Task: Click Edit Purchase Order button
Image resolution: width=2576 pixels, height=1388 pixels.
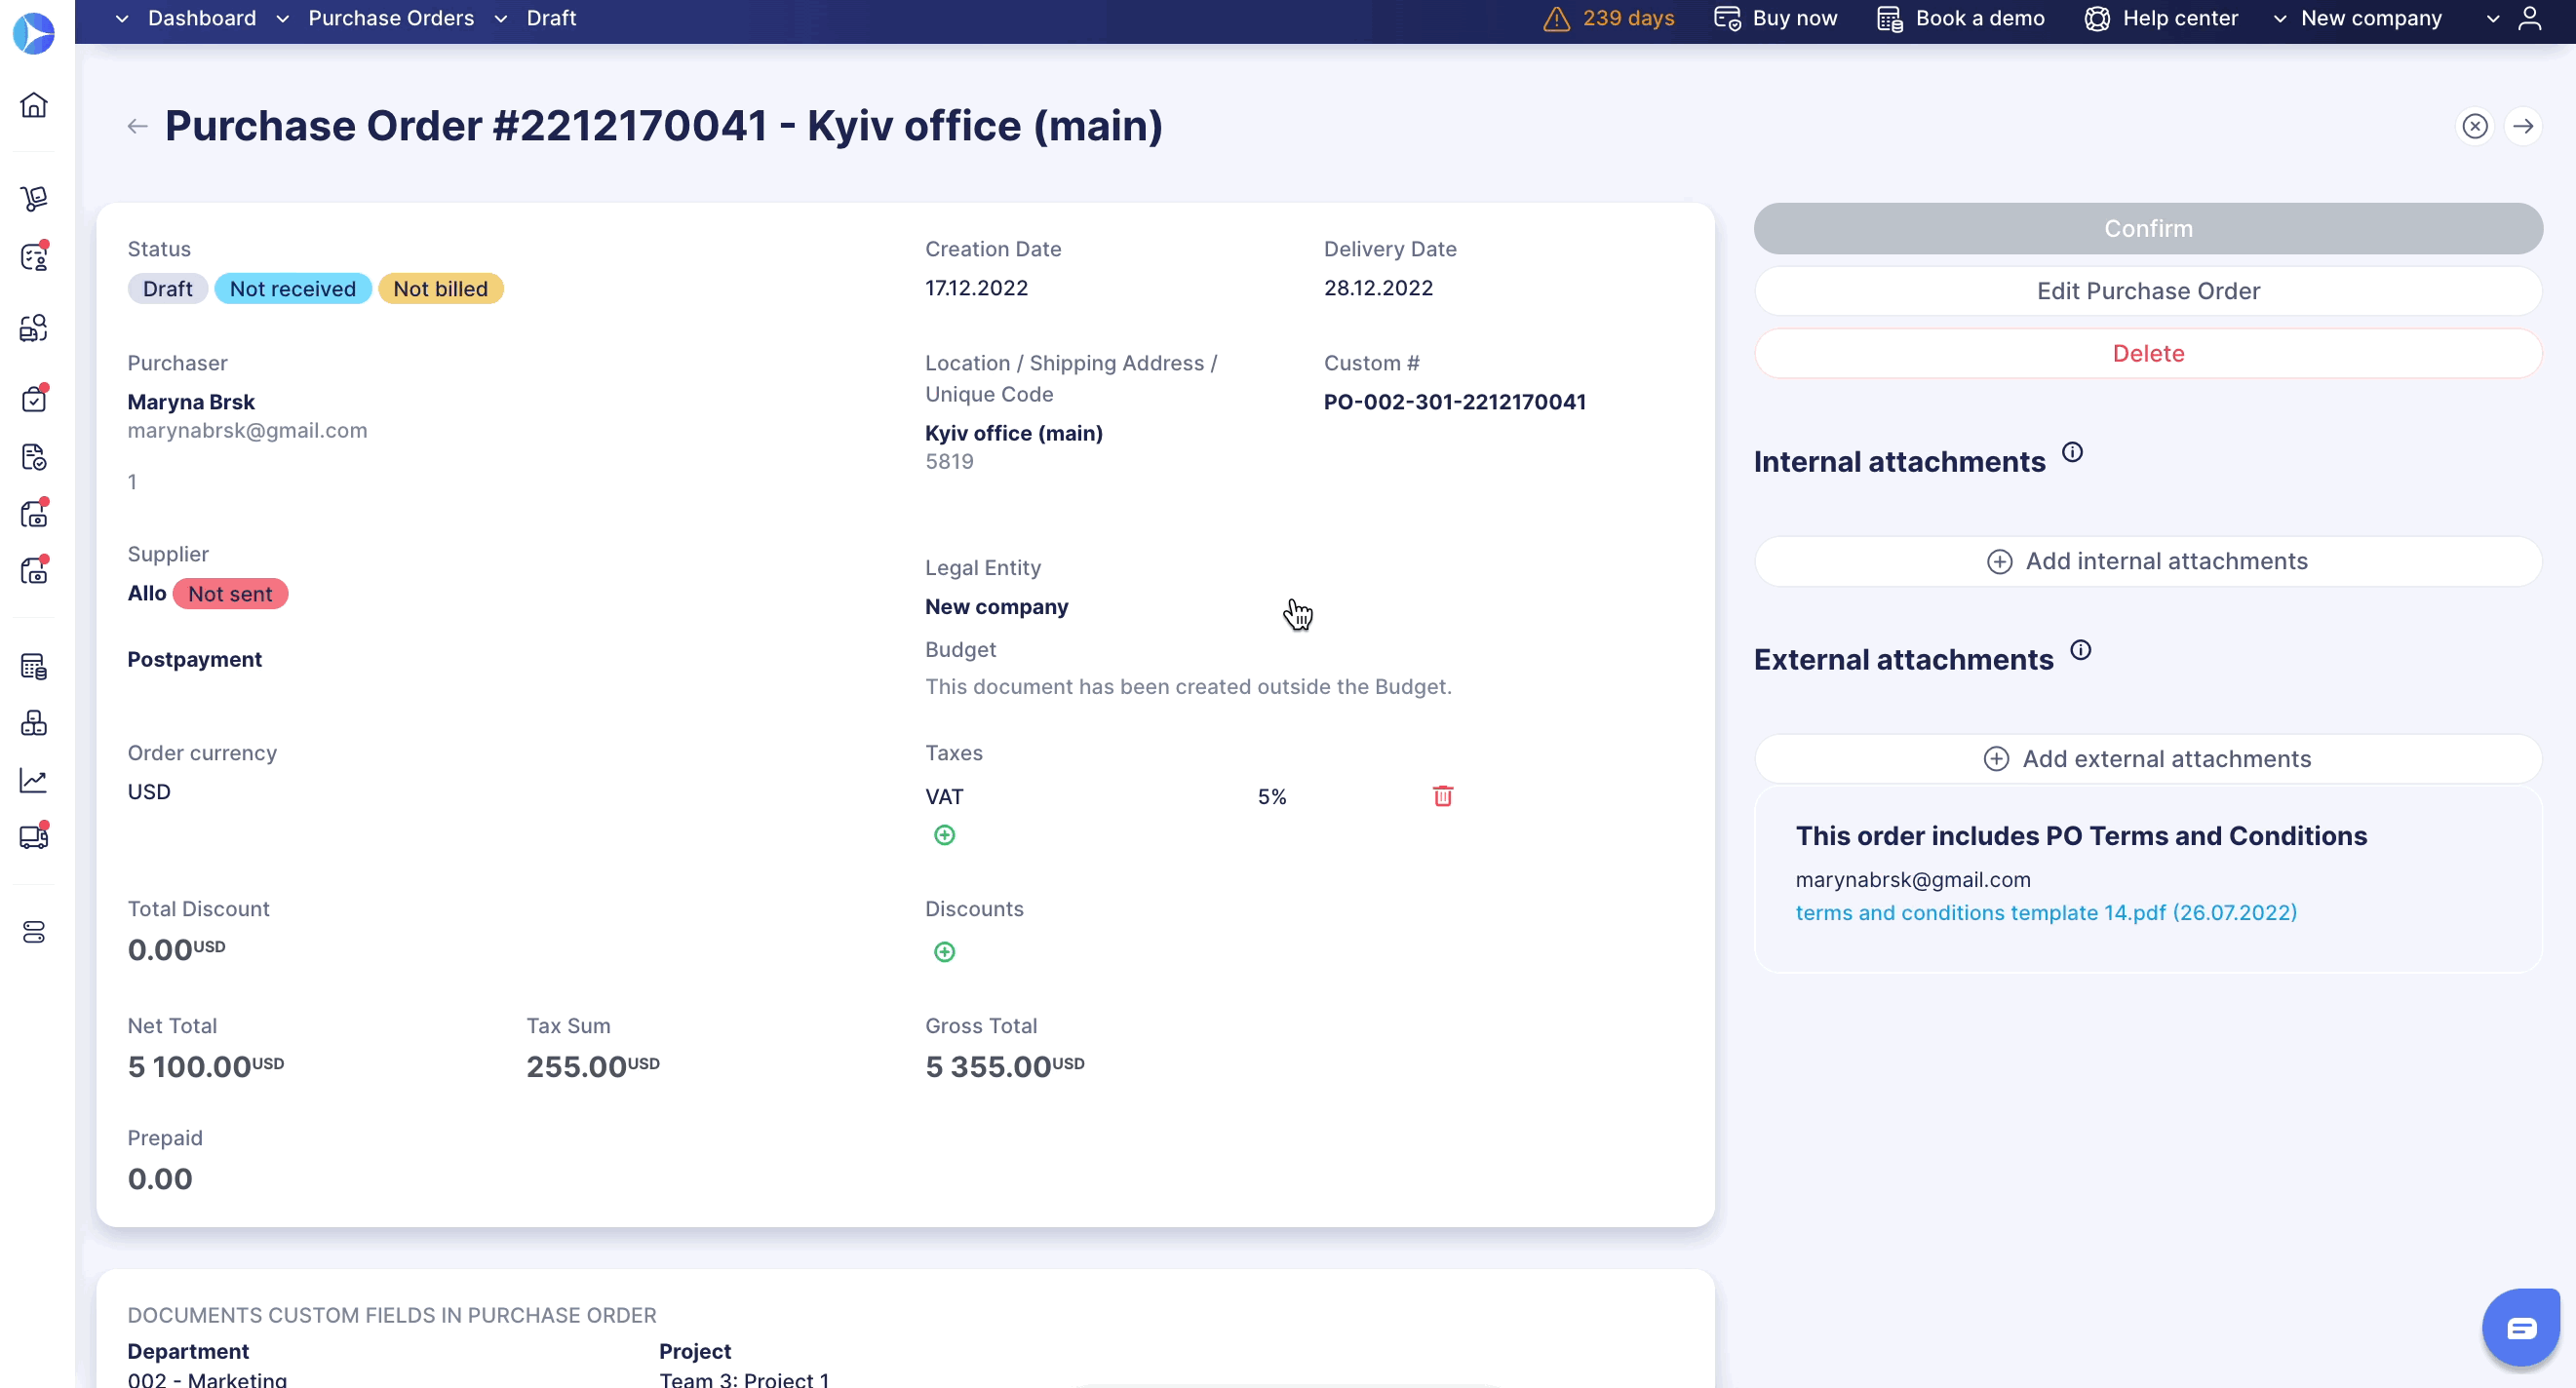Action: (2147, 291)
